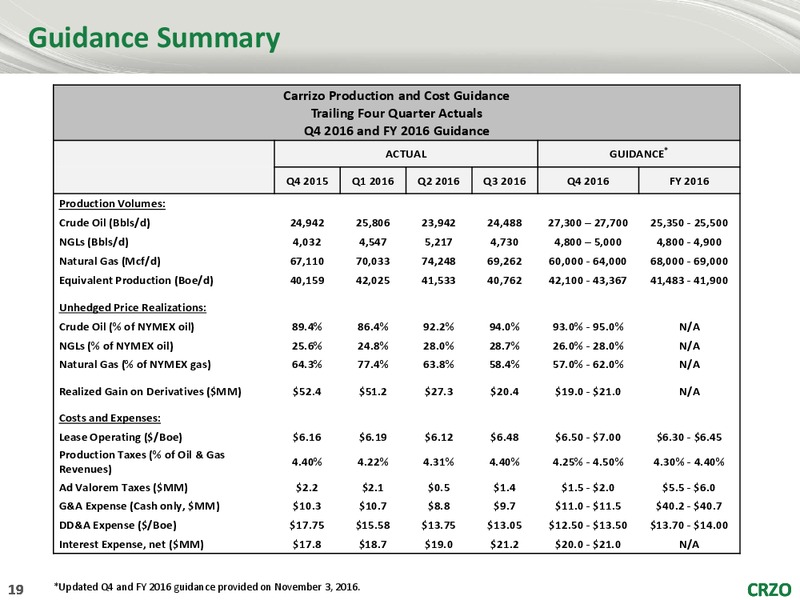Select crude oil realization 94.0%
This screenshot has height=600, width=800.
[x=505, y=327]
